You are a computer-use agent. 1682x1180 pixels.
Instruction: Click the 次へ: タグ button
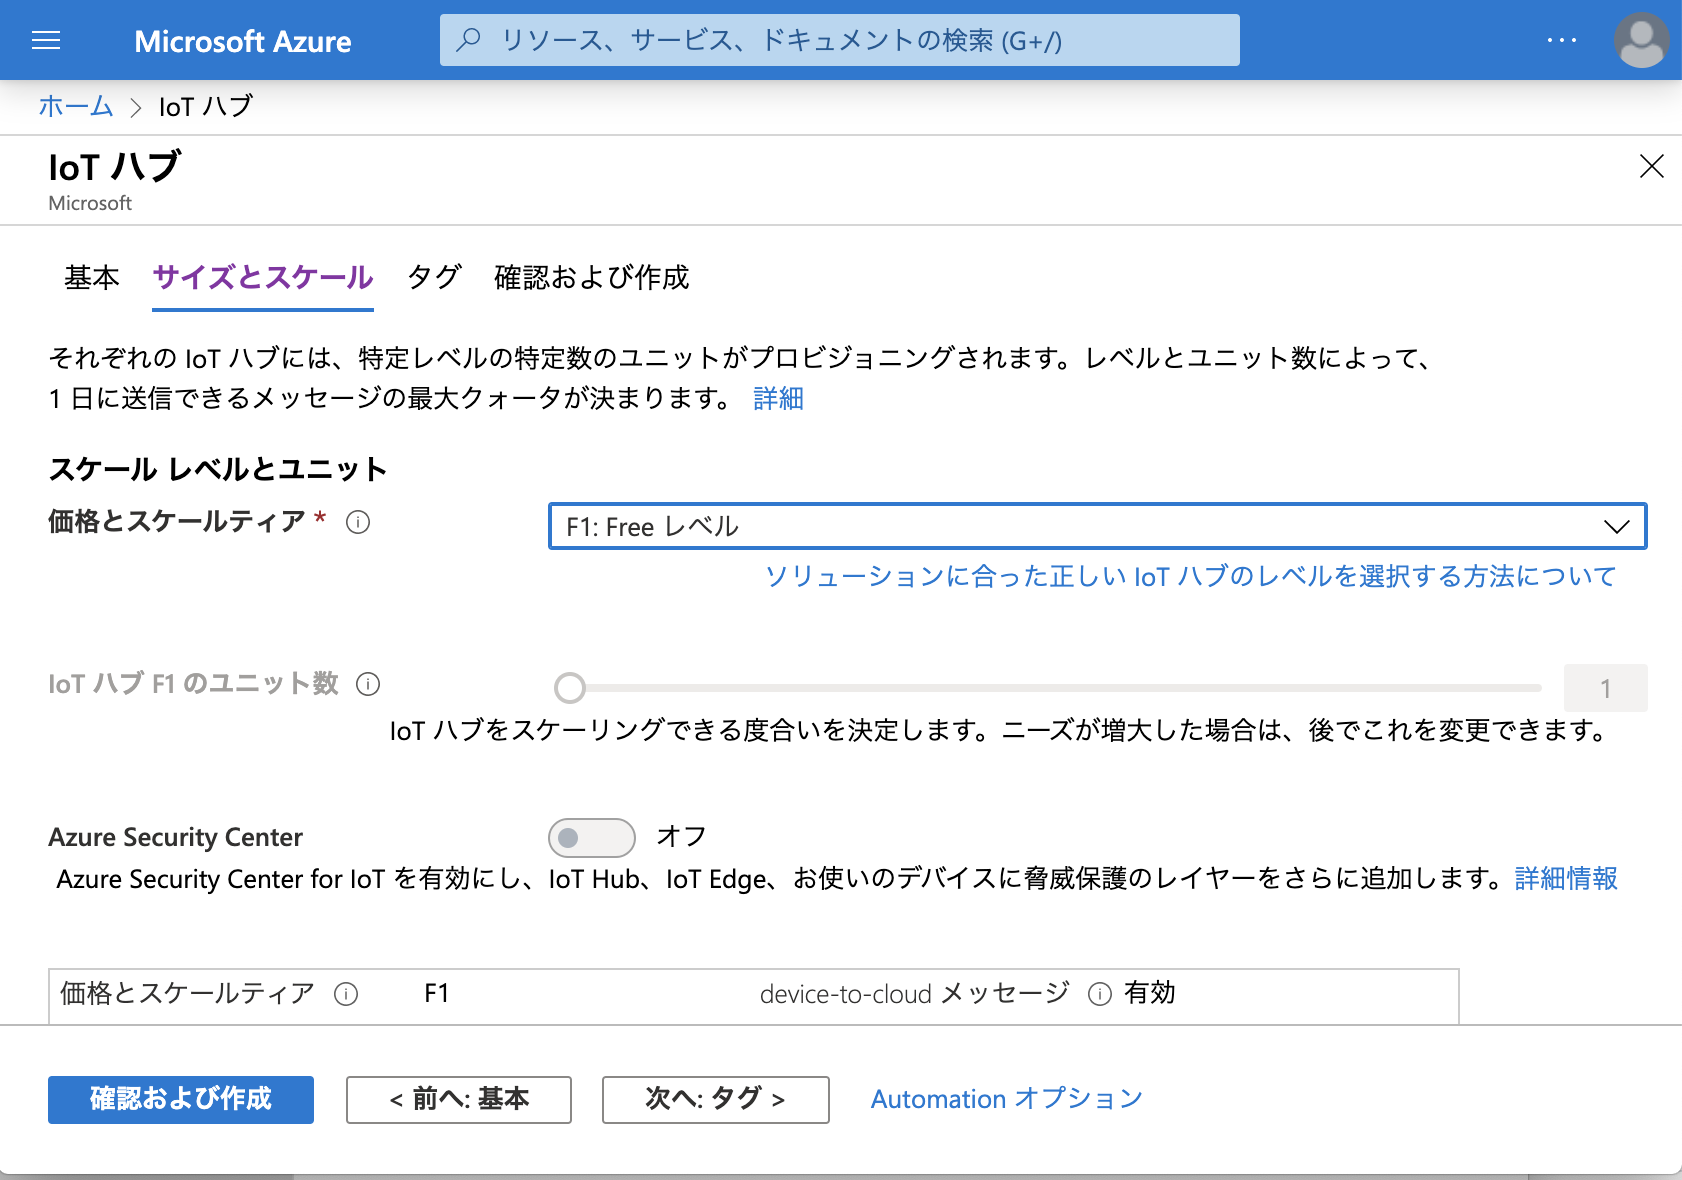[716, 1100]
